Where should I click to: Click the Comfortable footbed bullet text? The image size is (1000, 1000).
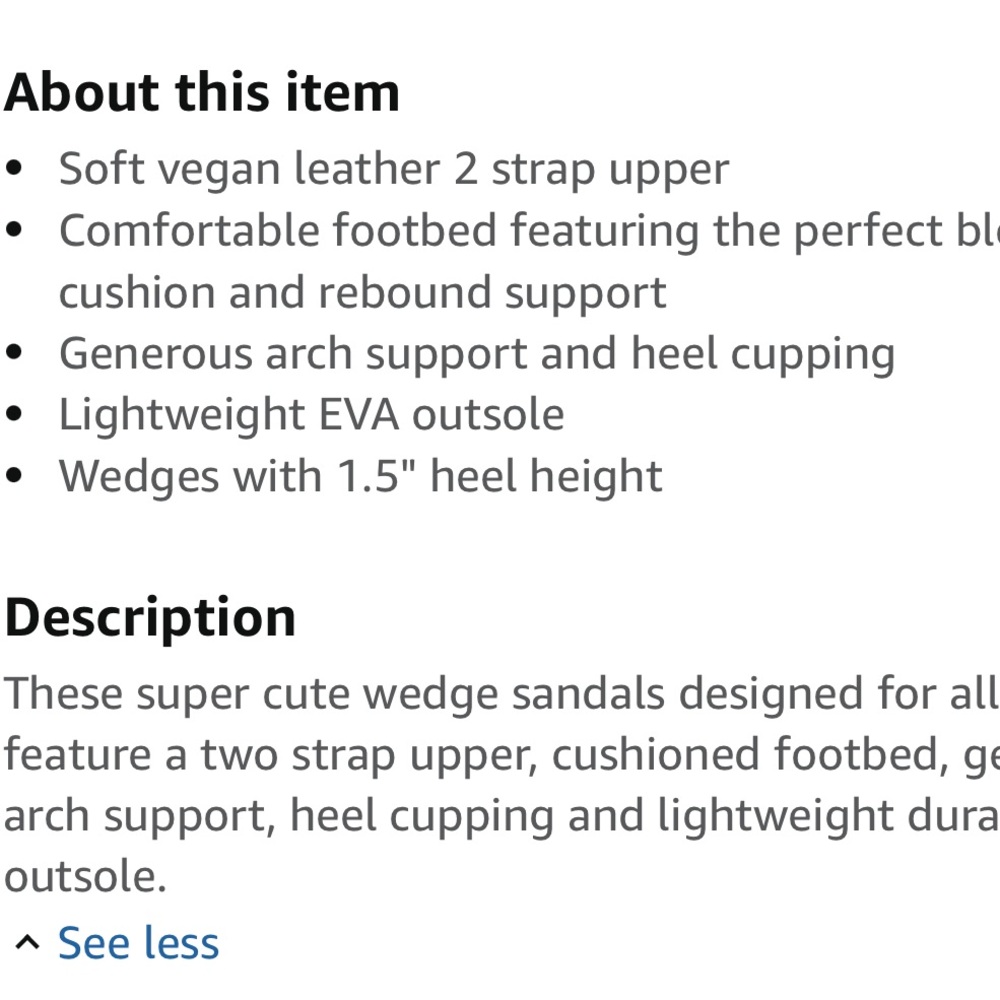pyautogui.click(x=500, y=230)
